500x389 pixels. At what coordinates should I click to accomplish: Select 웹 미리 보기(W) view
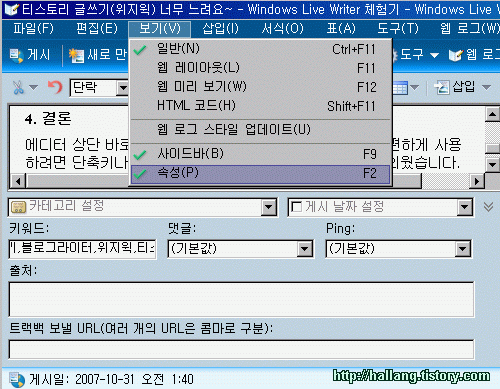pyautogui.click(x=260, y=87)
